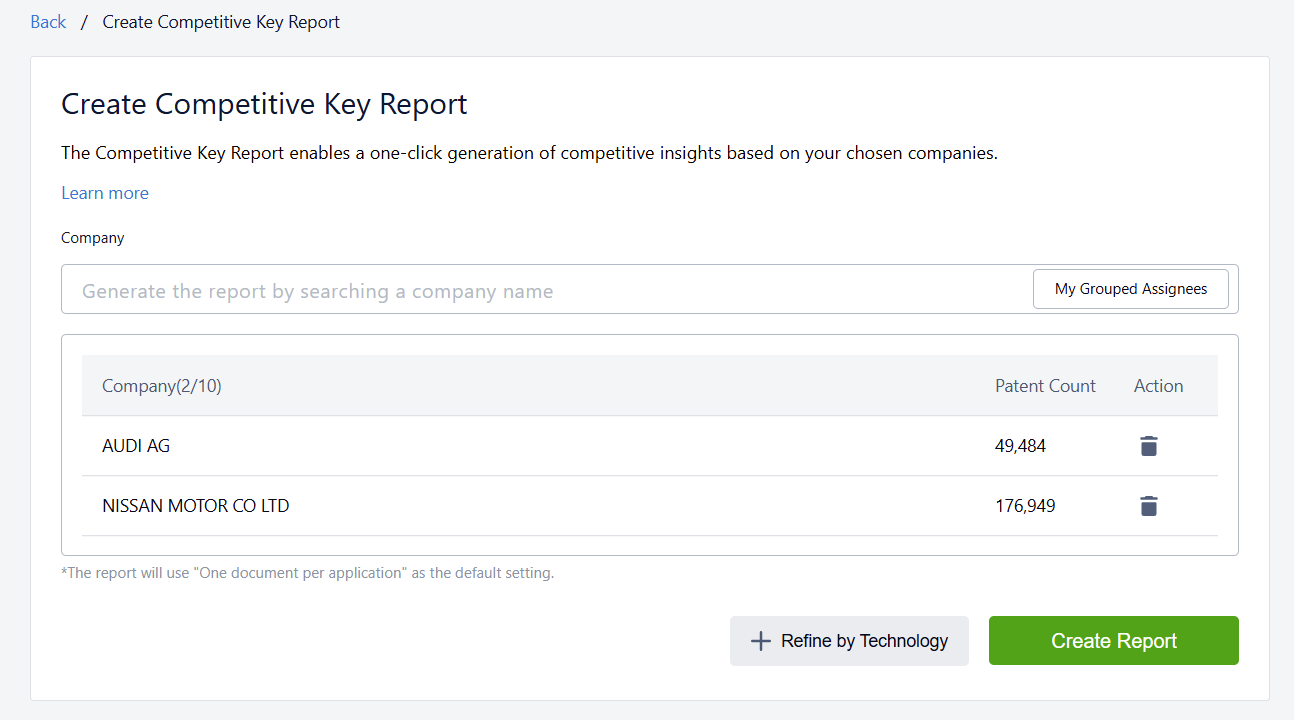Go back via the Back breadcrumb link
Screen dimensions: 1294x720
(48, 22)
